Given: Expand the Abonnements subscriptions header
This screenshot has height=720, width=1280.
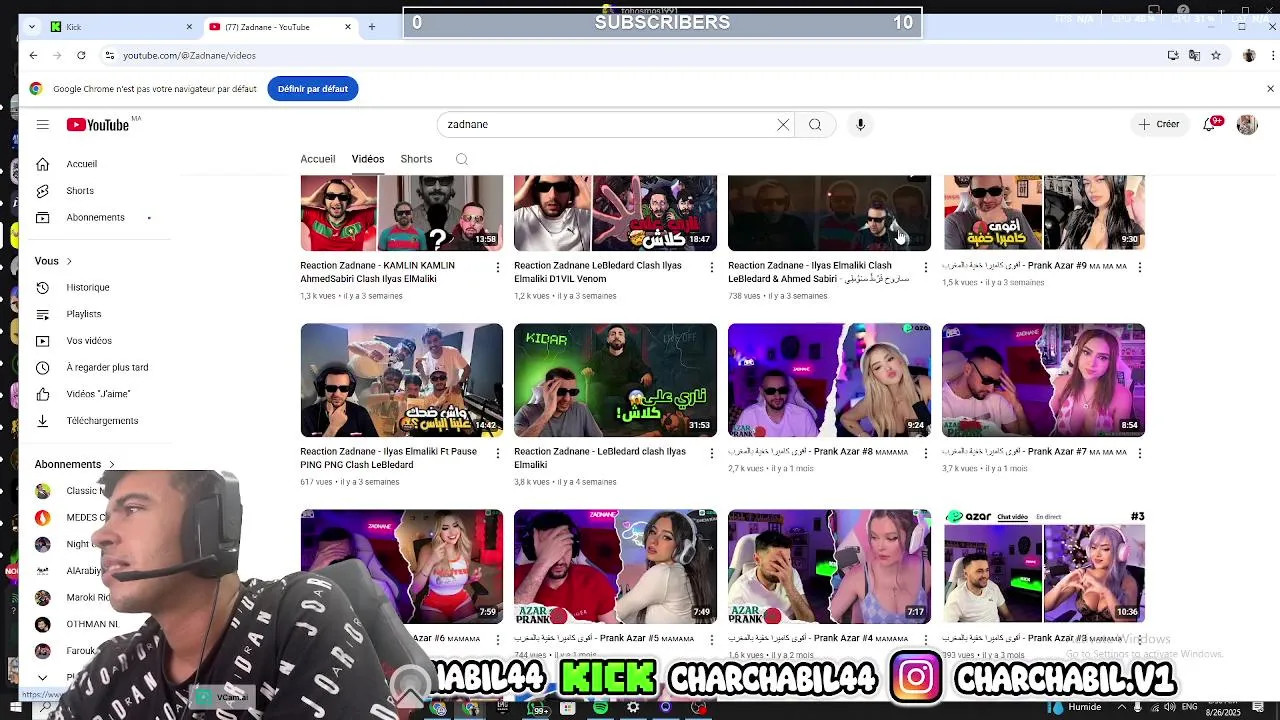Looking at the screenshot, I should click(x=75, y=464).
